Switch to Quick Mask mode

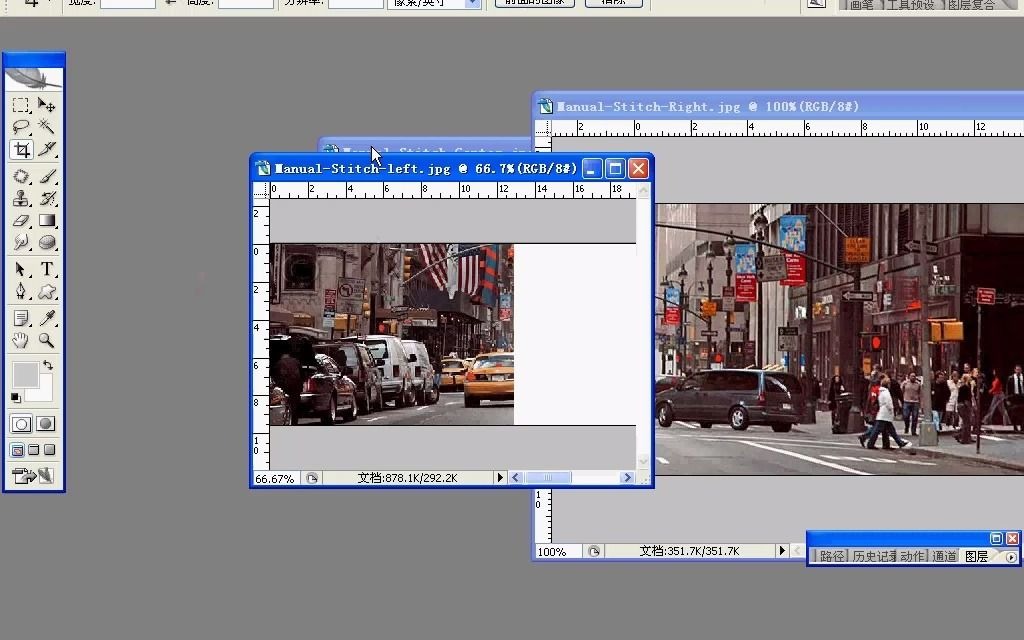pyautogui.click(x=44, y=423)
